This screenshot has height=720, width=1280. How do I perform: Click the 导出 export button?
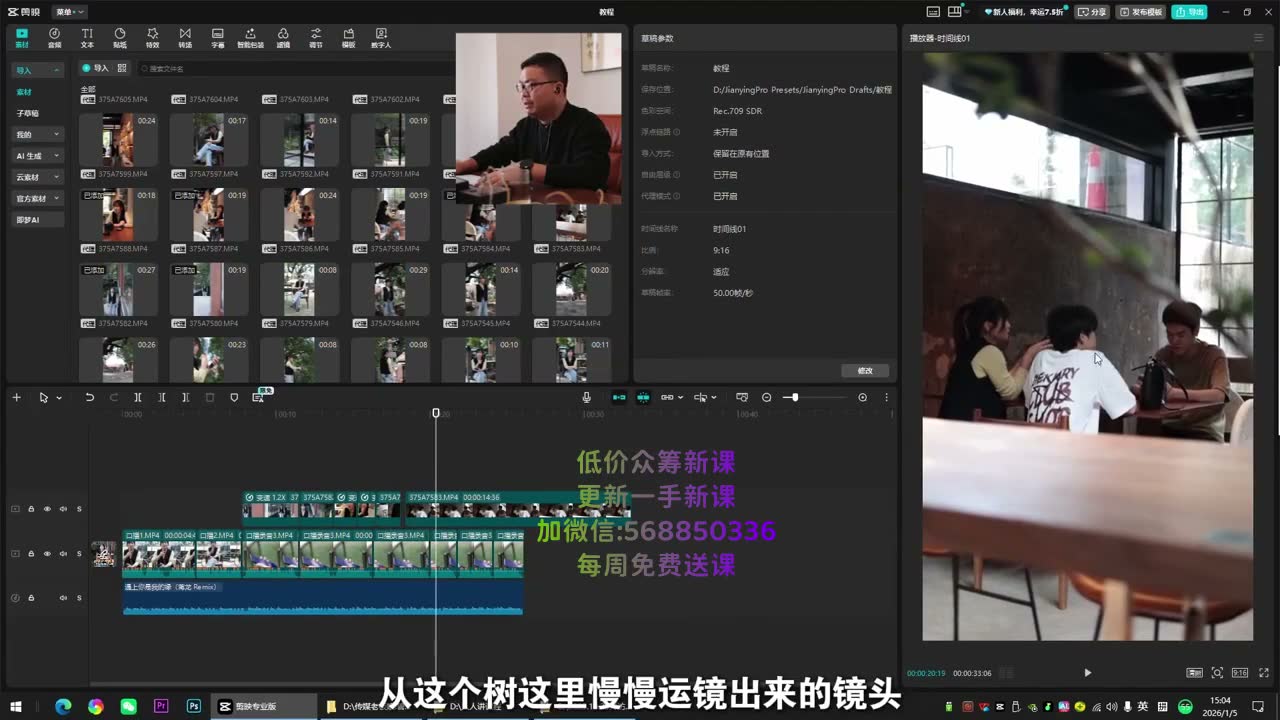click(1190, 12)
